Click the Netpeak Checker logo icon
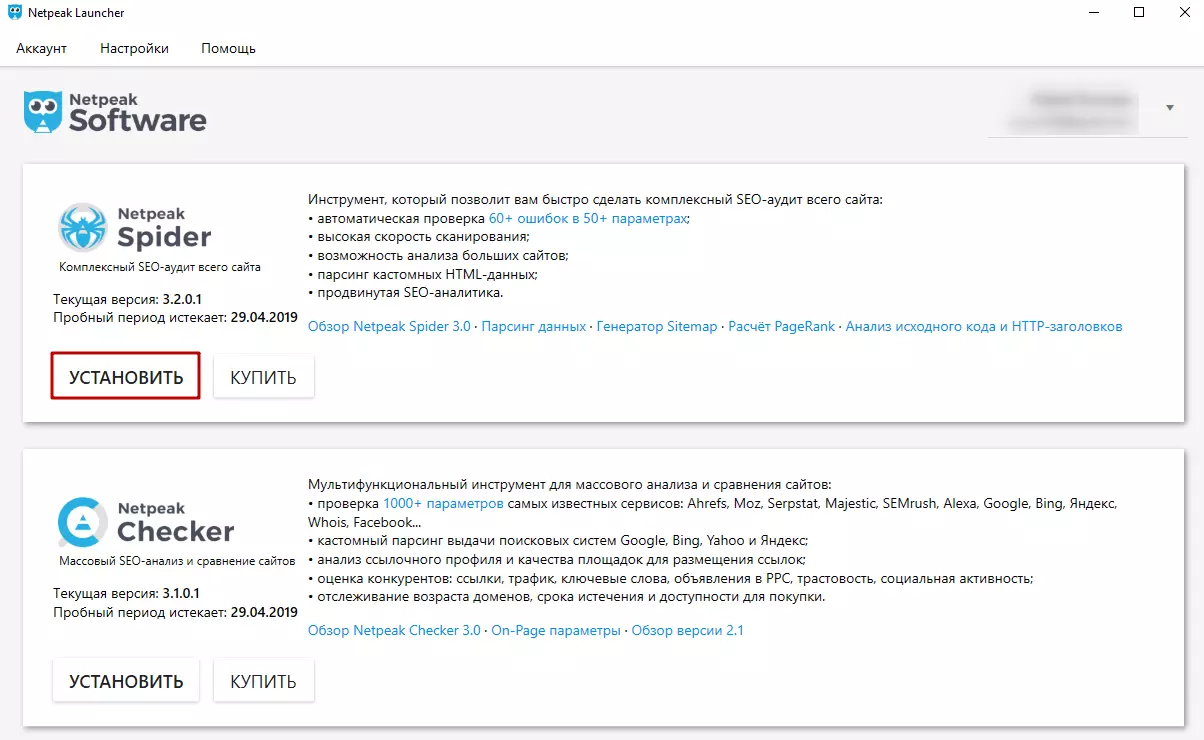Viewport: 1204px width, 740px height. point(82,523)
